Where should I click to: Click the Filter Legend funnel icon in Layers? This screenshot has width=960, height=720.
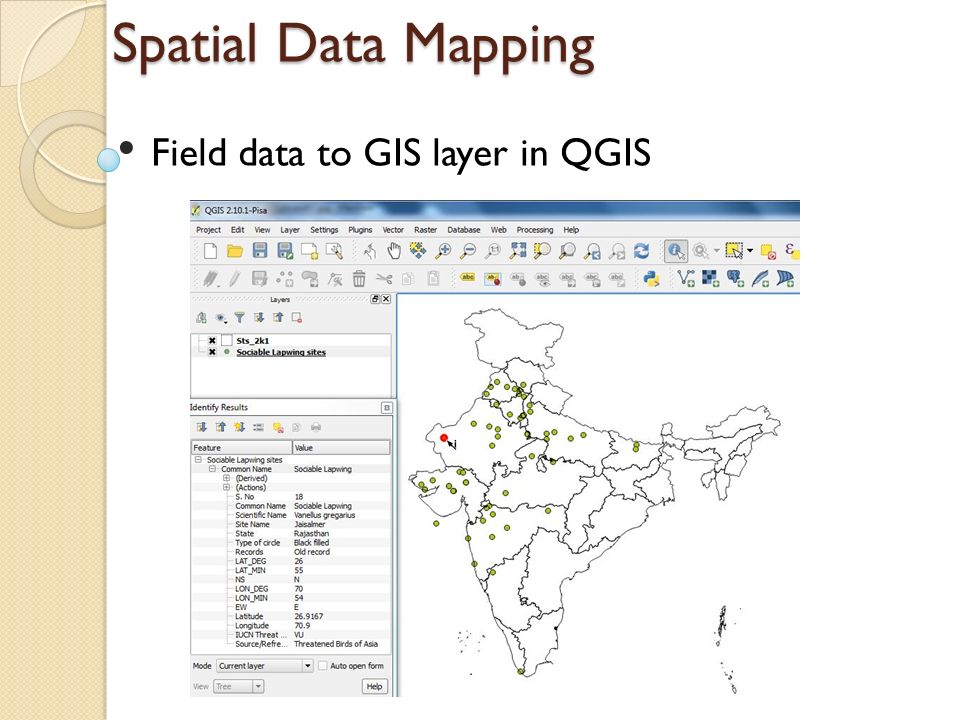[239, 318]
